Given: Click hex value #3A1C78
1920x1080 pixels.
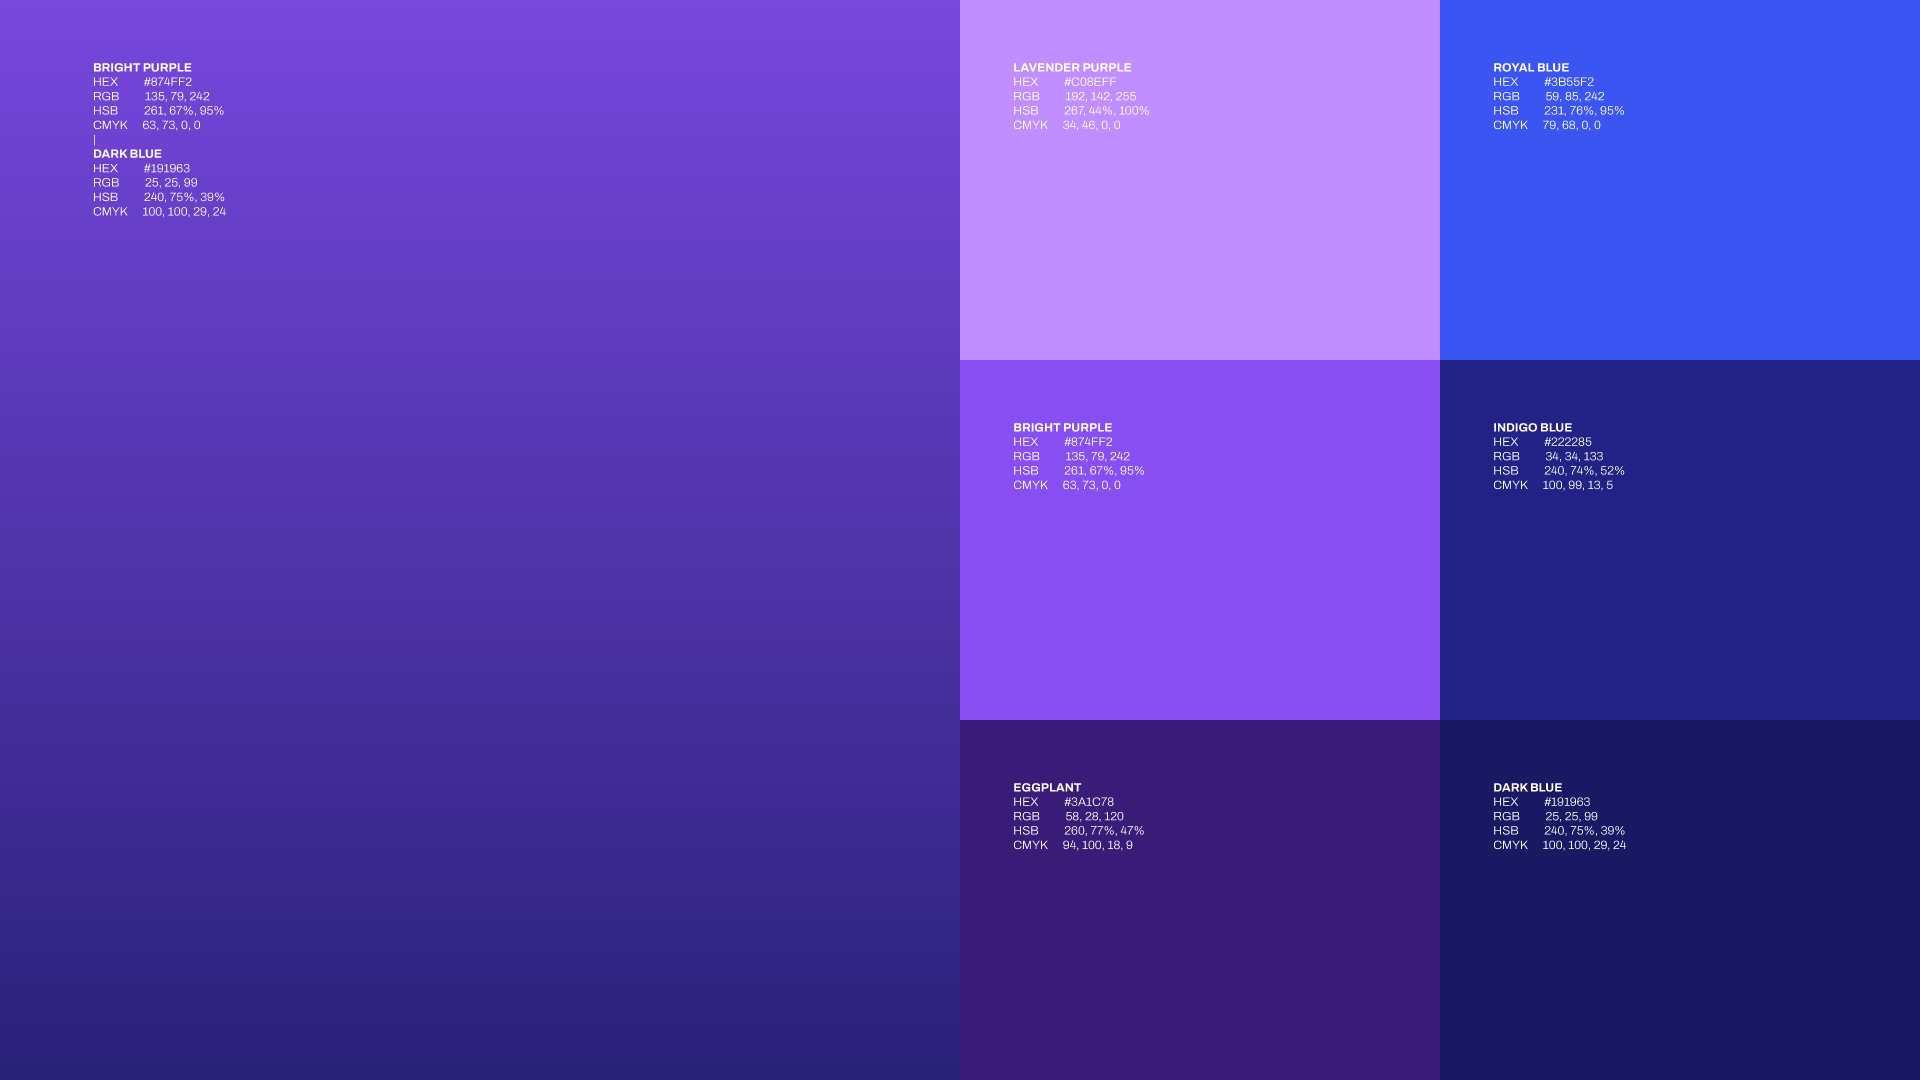Looking at the screenshot, I should click(1089, 802).
